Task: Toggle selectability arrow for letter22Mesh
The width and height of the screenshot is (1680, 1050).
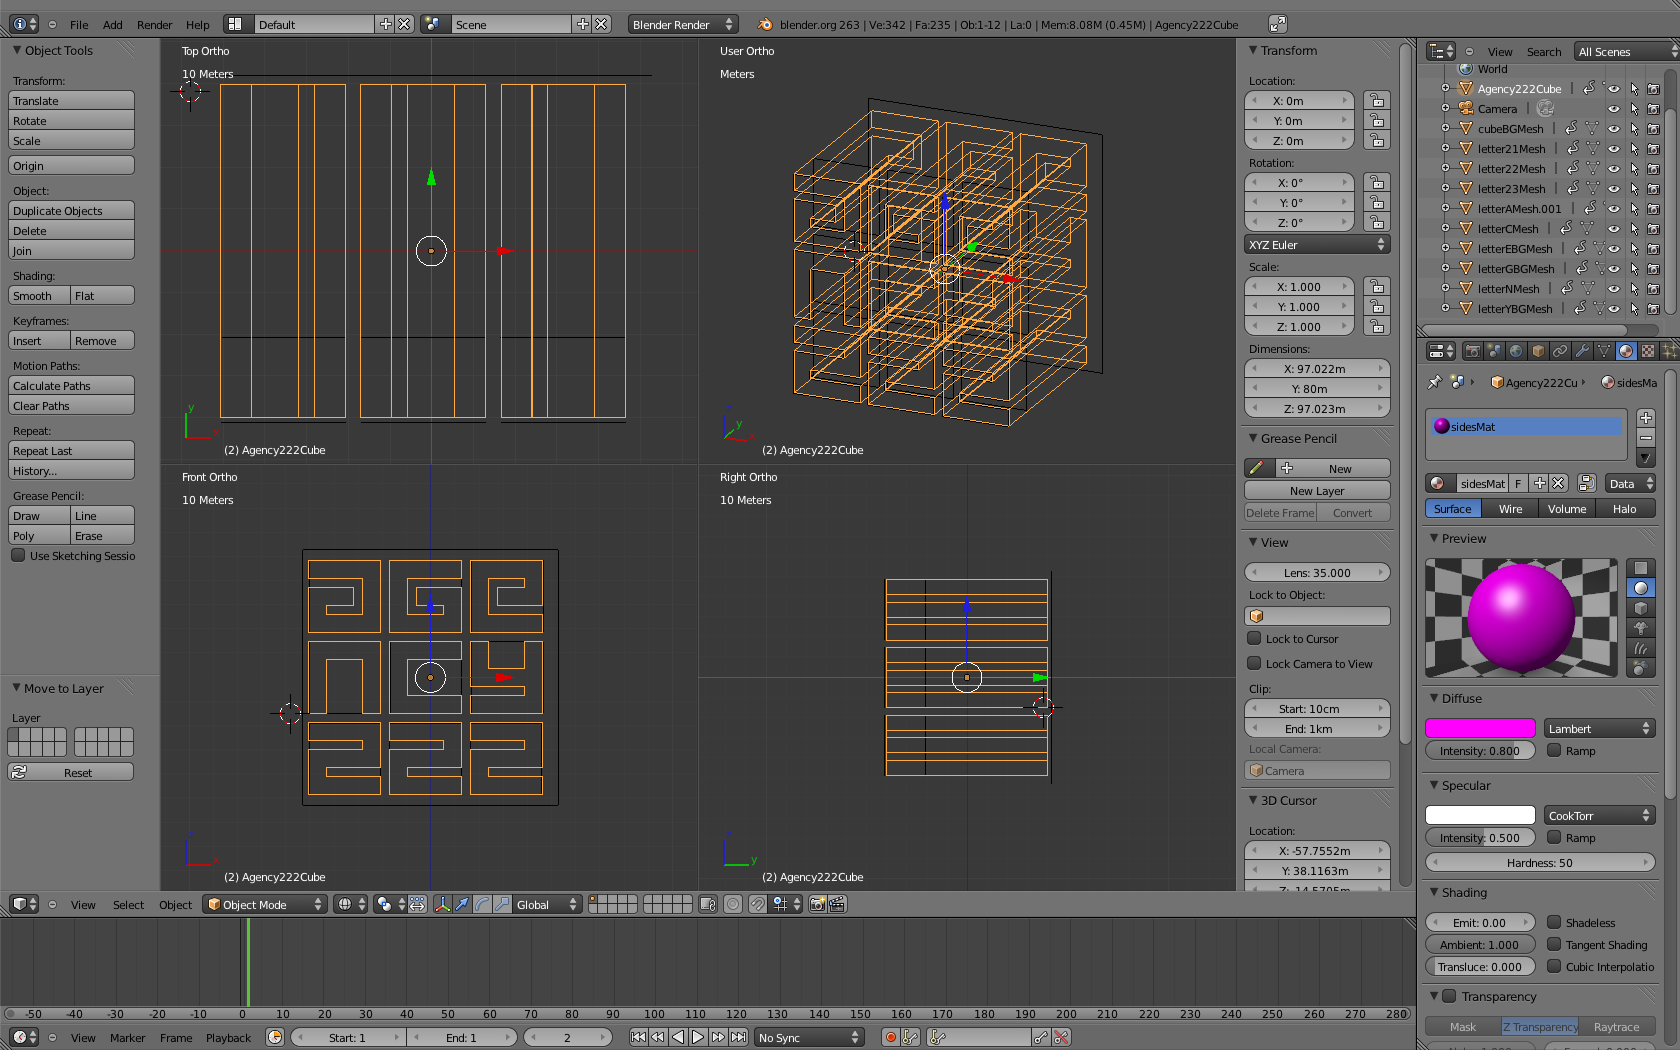Action: click(x=1634, y=169)
